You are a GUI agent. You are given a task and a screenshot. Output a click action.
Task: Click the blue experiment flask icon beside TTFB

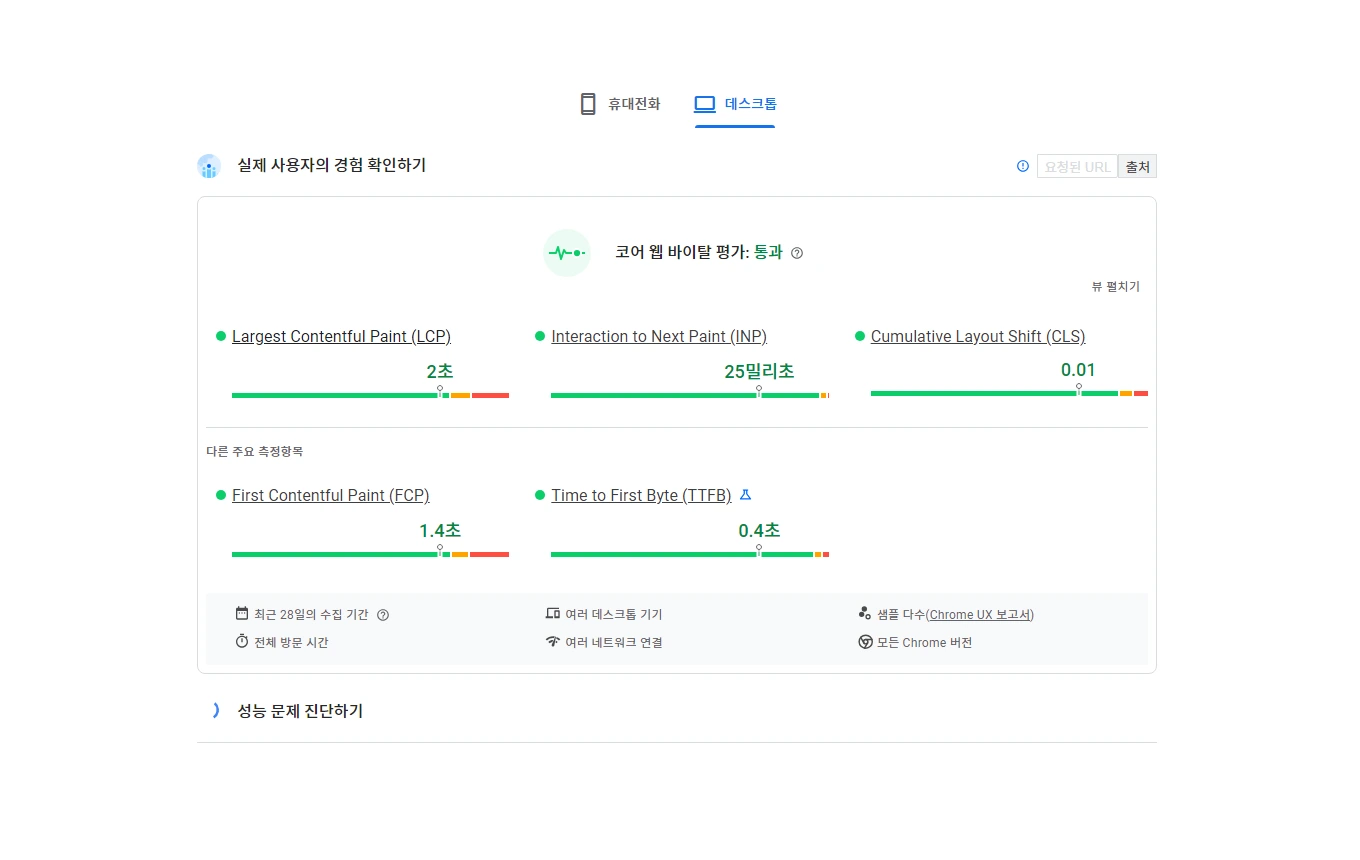pos(744,494)
